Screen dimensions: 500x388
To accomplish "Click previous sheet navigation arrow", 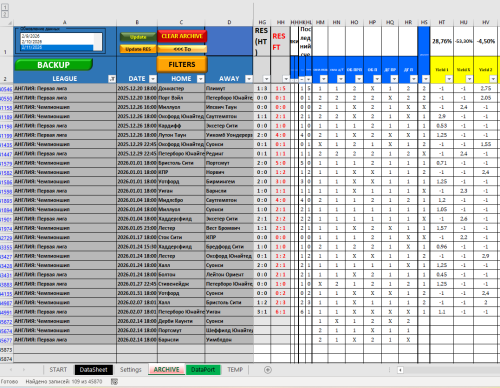I will pos(11,370).
